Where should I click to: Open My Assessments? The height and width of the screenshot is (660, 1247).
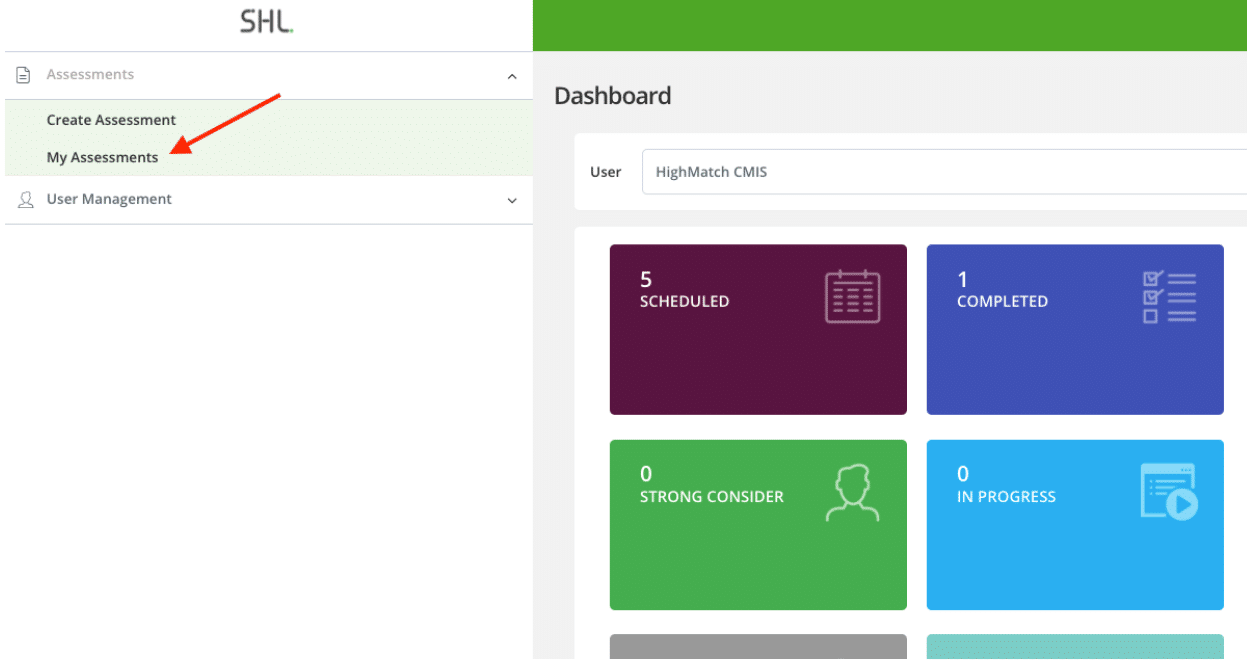click(102, 157)
